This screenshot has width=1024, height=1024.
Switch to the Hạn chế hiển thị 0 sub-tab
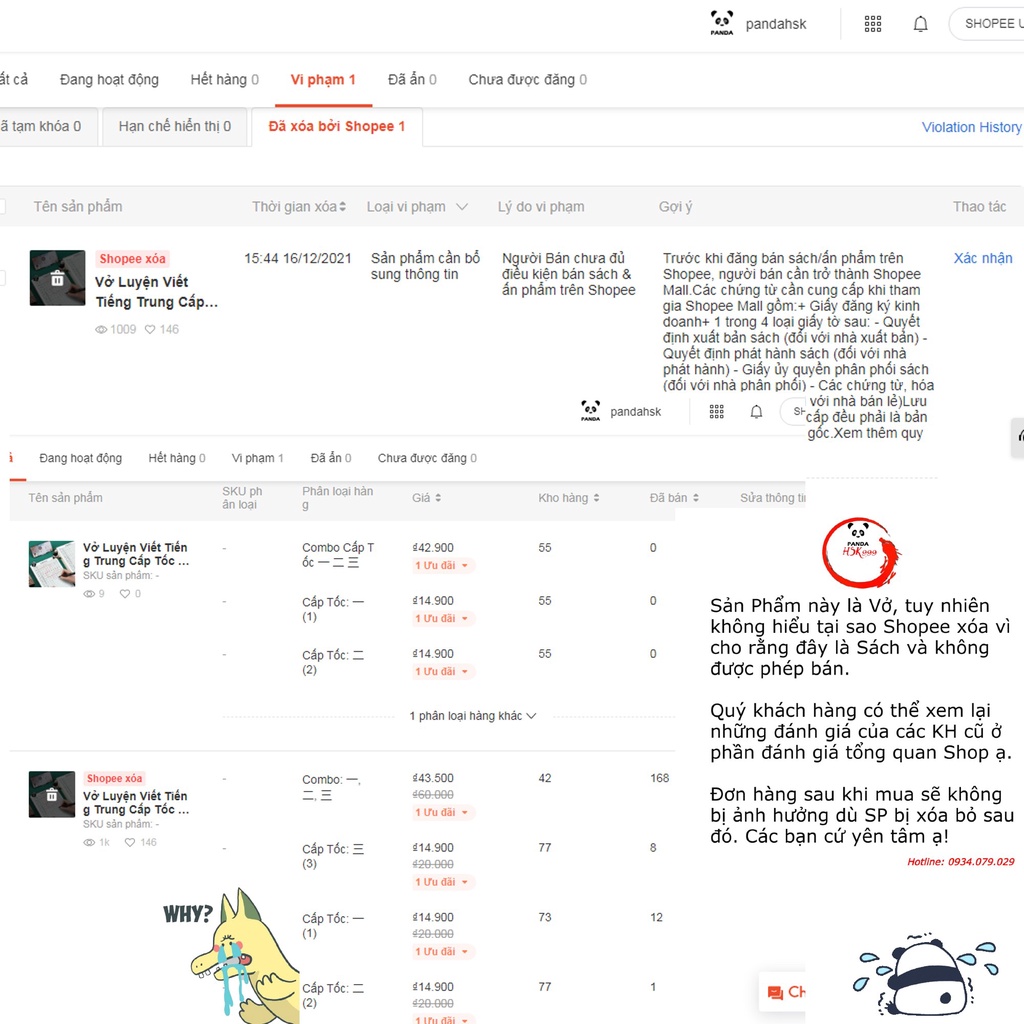175,127
